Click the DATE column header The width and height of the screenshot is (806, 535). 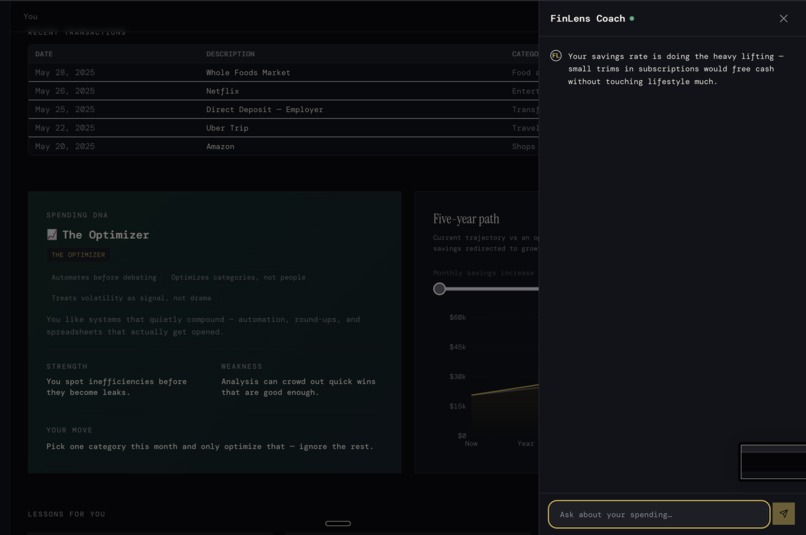[44, 54]
